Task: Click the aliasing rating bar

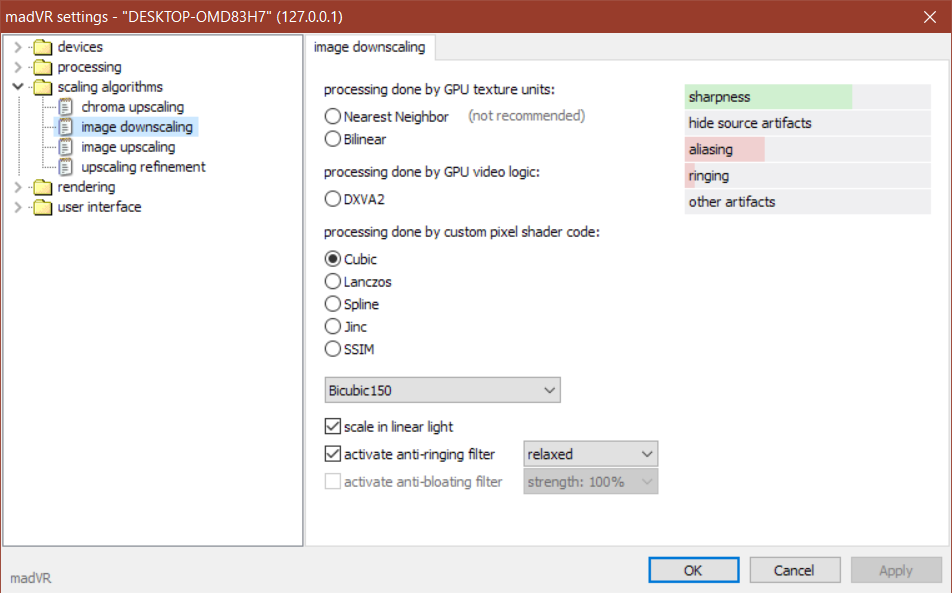Action: 808,149
